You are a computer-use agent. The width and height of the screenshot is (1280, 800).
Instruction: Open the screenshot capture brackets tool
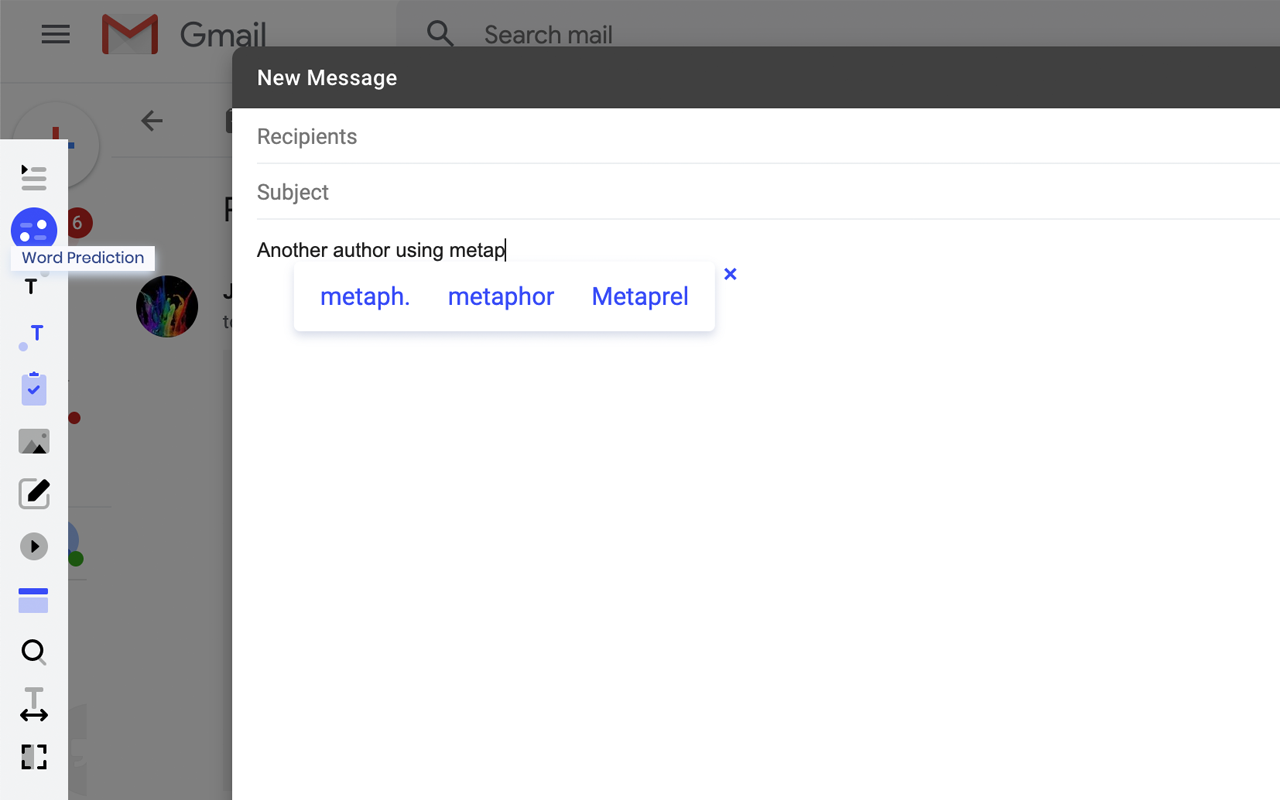pos(34,757)
